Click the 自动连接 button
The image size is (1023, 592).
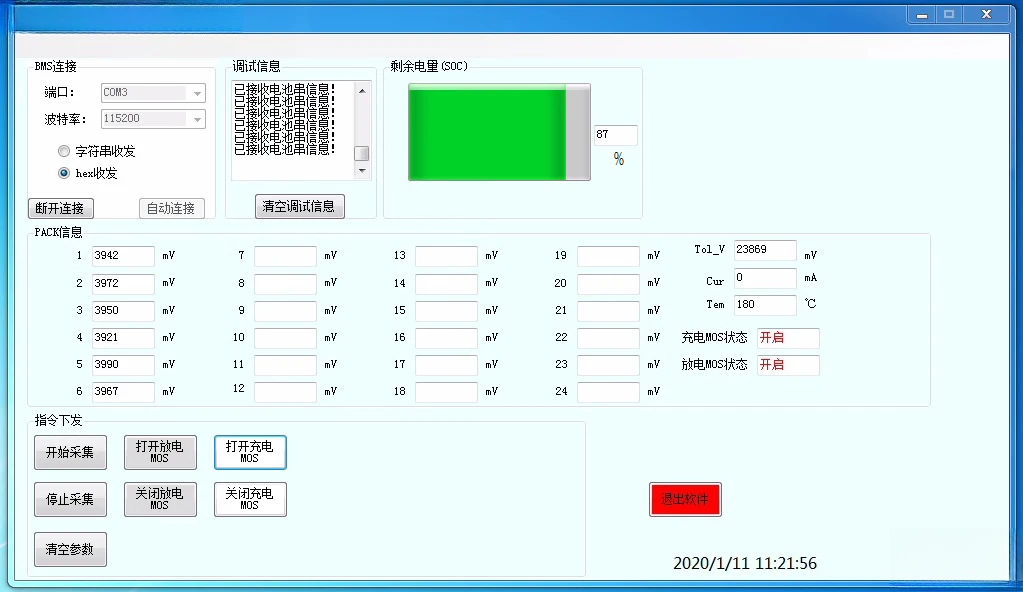[x=172, y=208]
